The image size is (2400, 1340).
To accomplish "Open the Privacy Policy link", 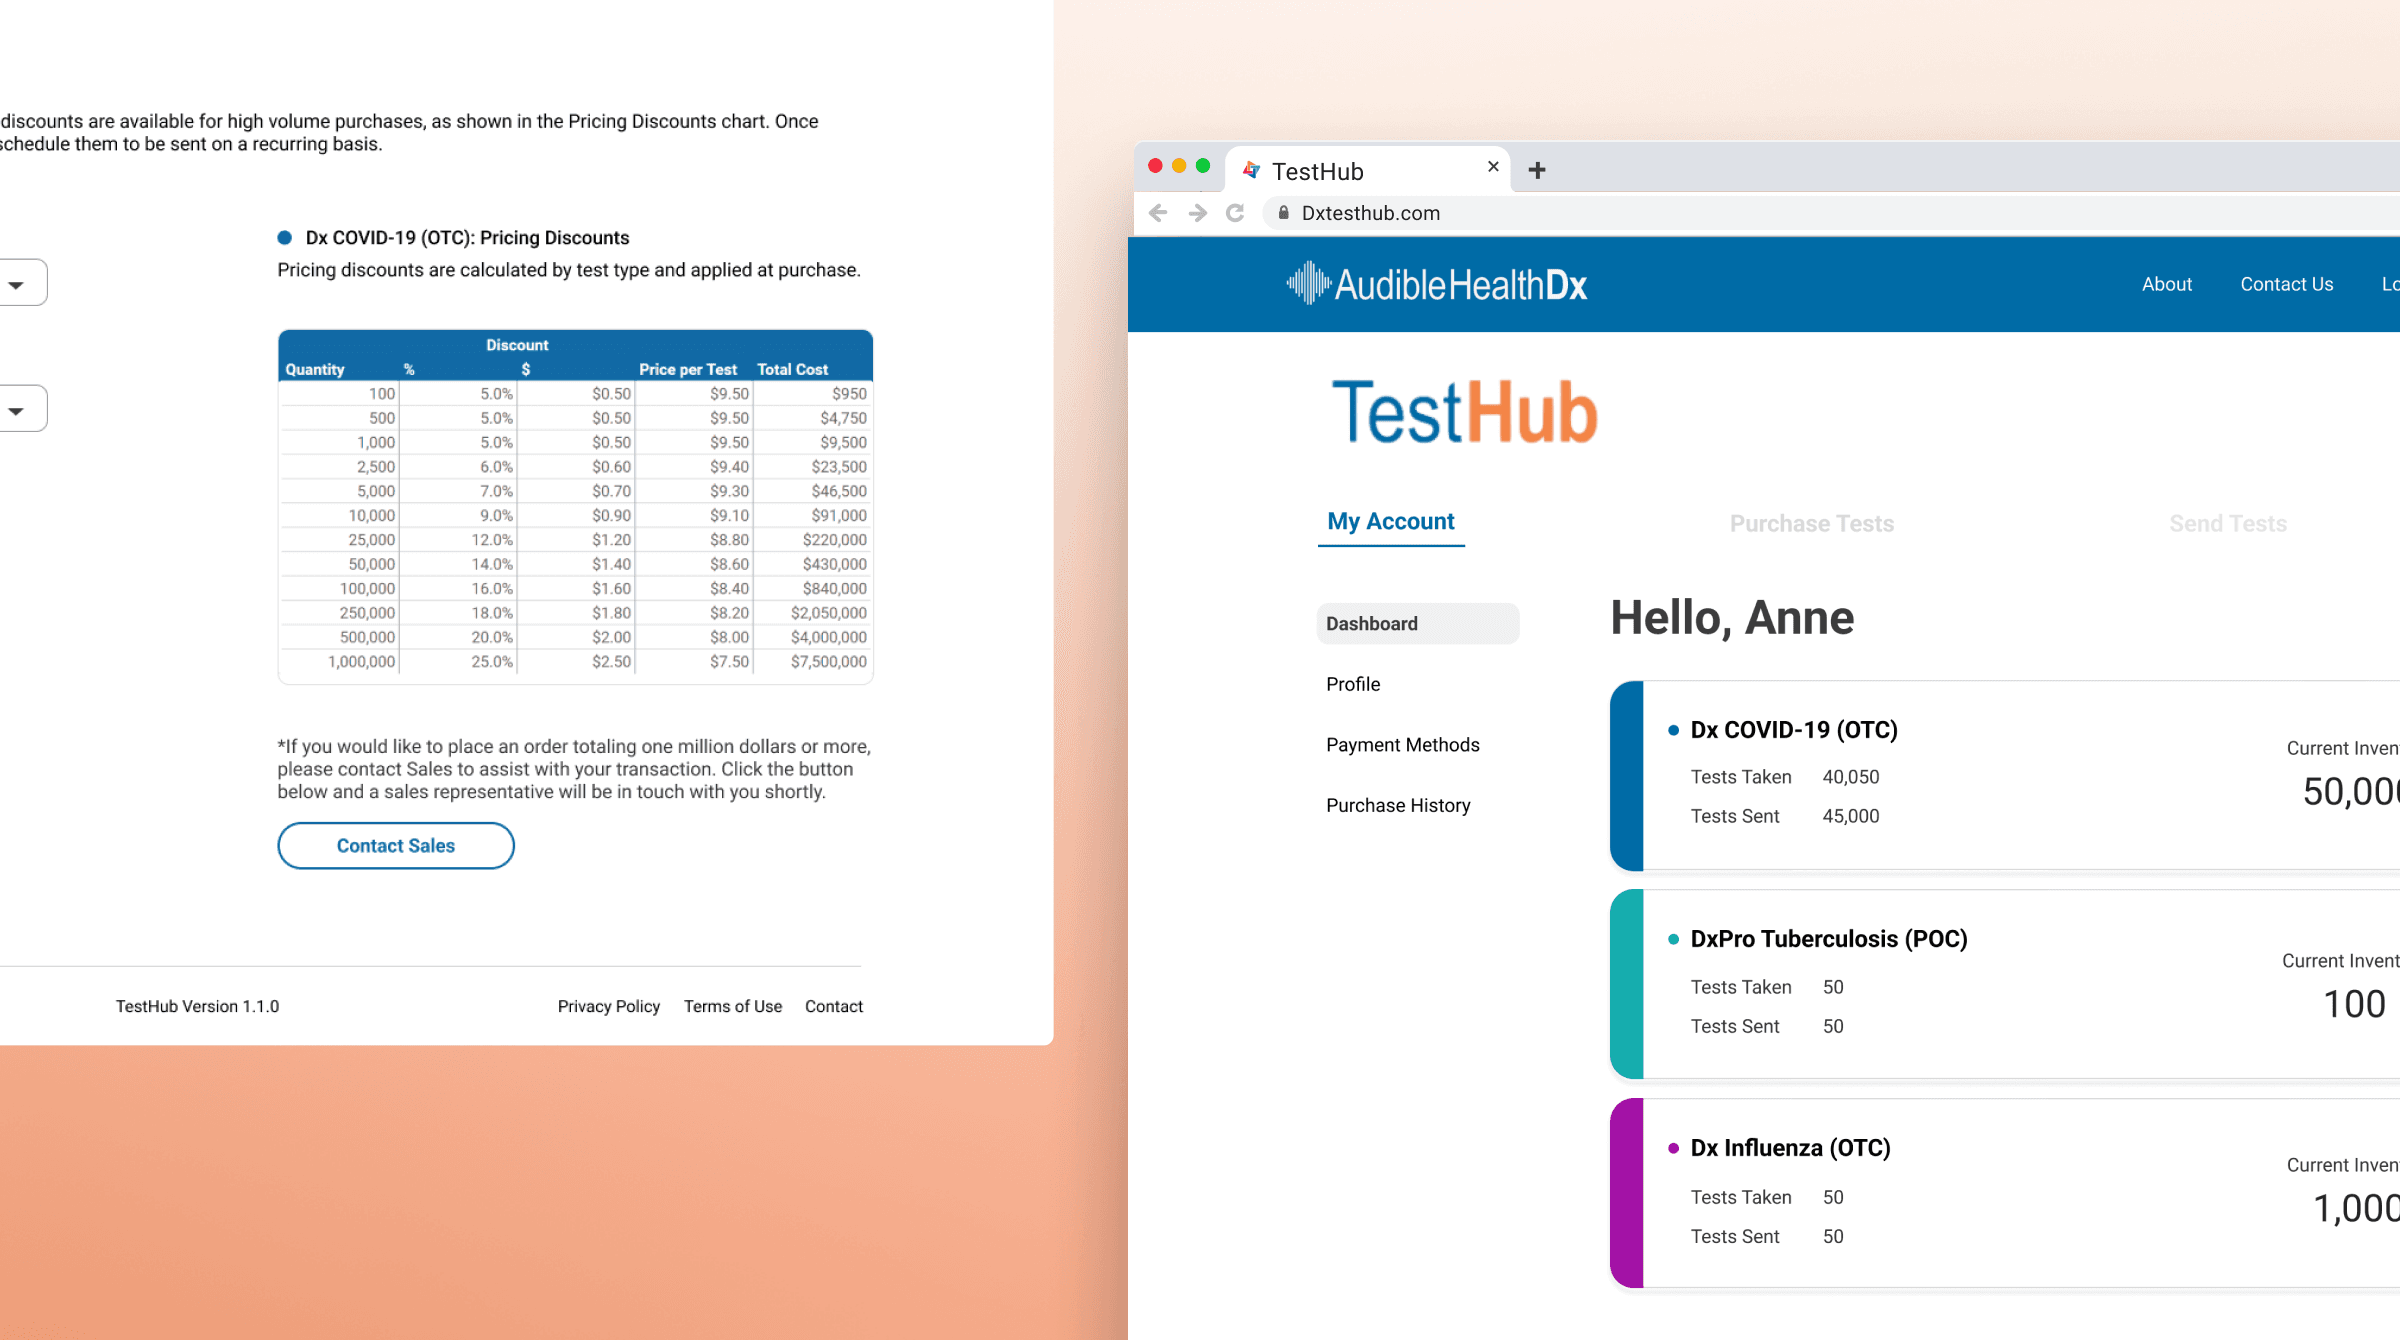I will pos(608,1006).
